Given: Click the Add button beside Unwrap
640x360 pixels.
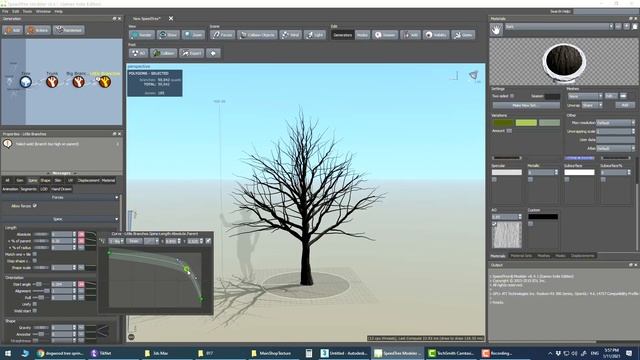Looking at the screenshot, I should point(624,105).
